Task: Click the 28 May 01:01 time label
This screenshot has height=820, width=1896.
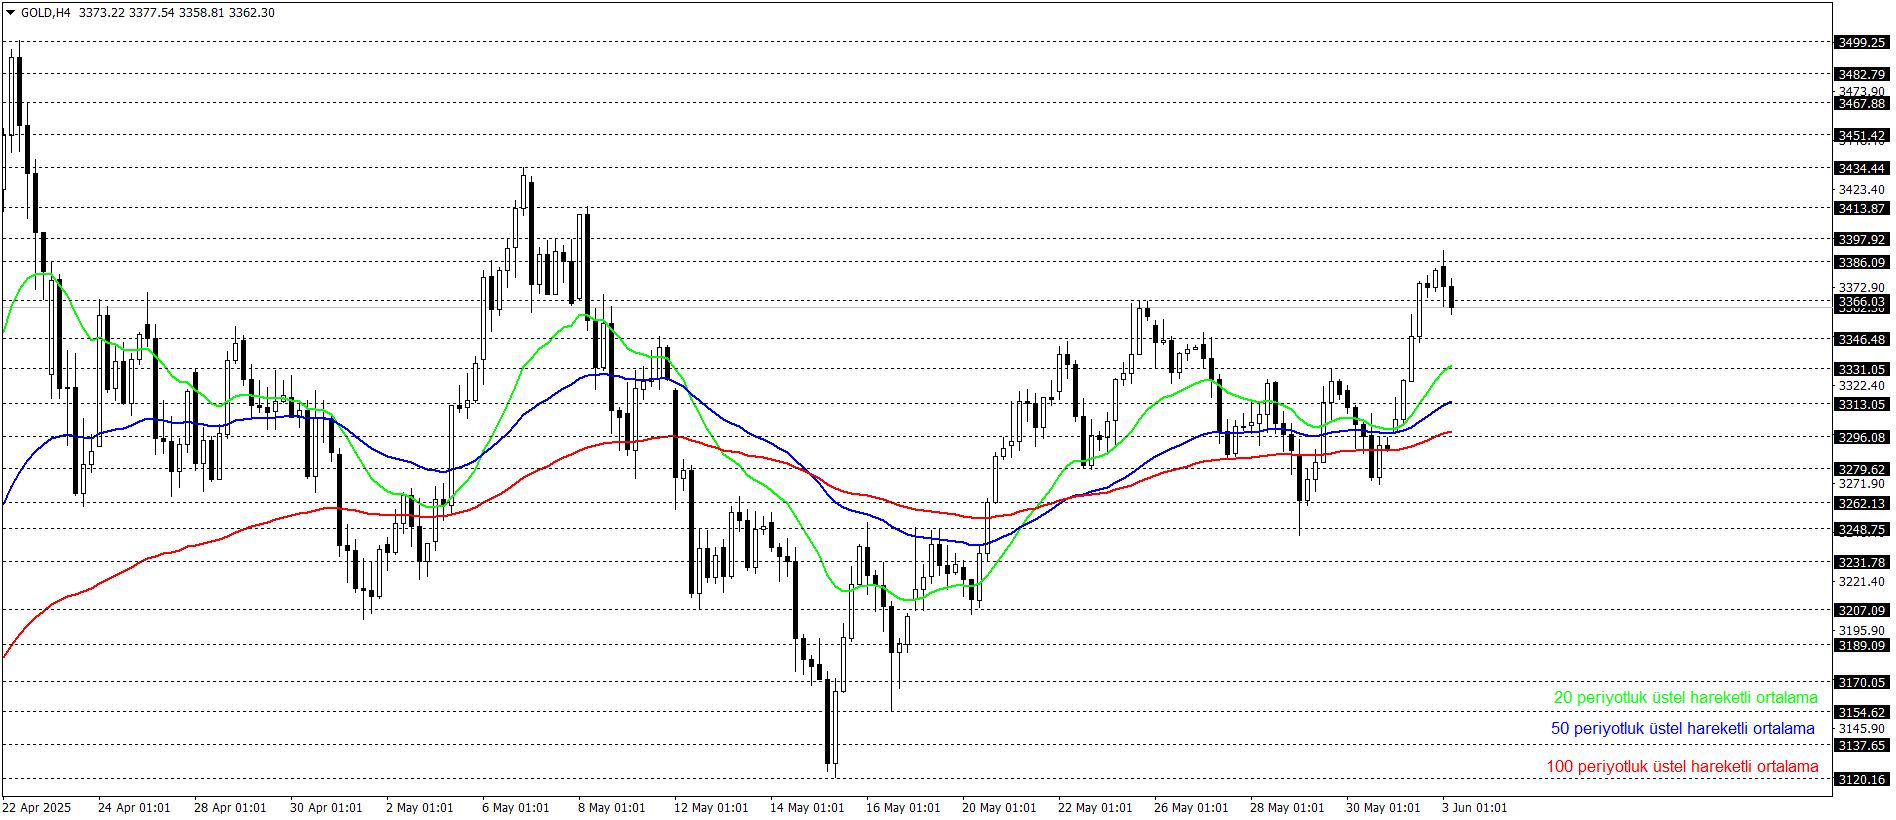Action: click(x=1287, y=807)
